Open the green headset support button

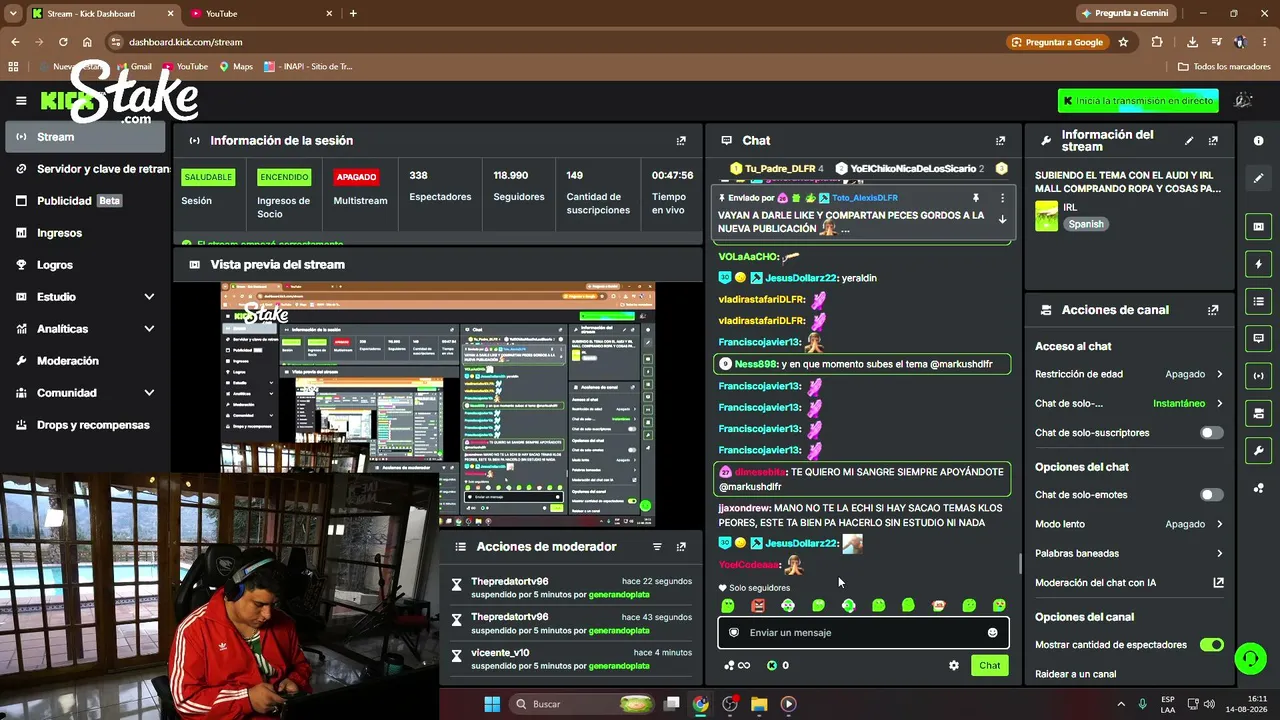(x=1250, y=658)
